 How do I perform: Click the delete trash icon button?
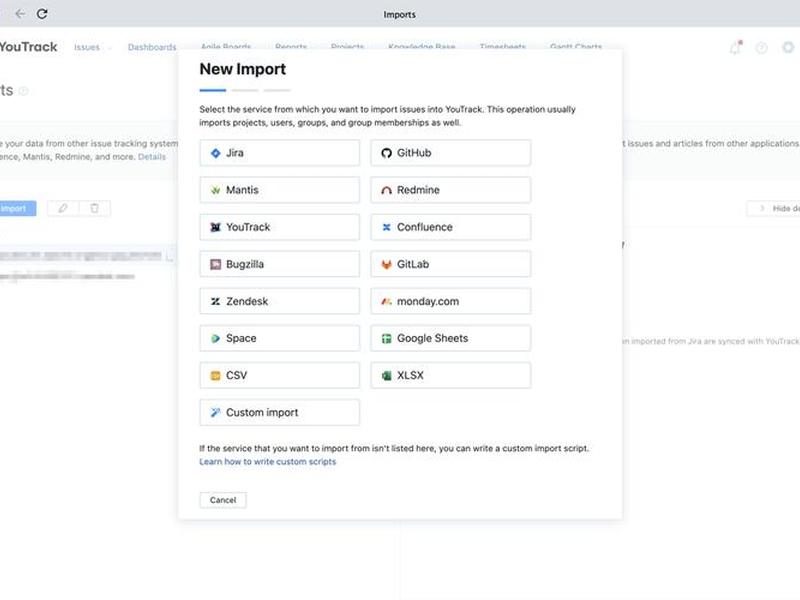pyautogui.click(x=94, y=208)
